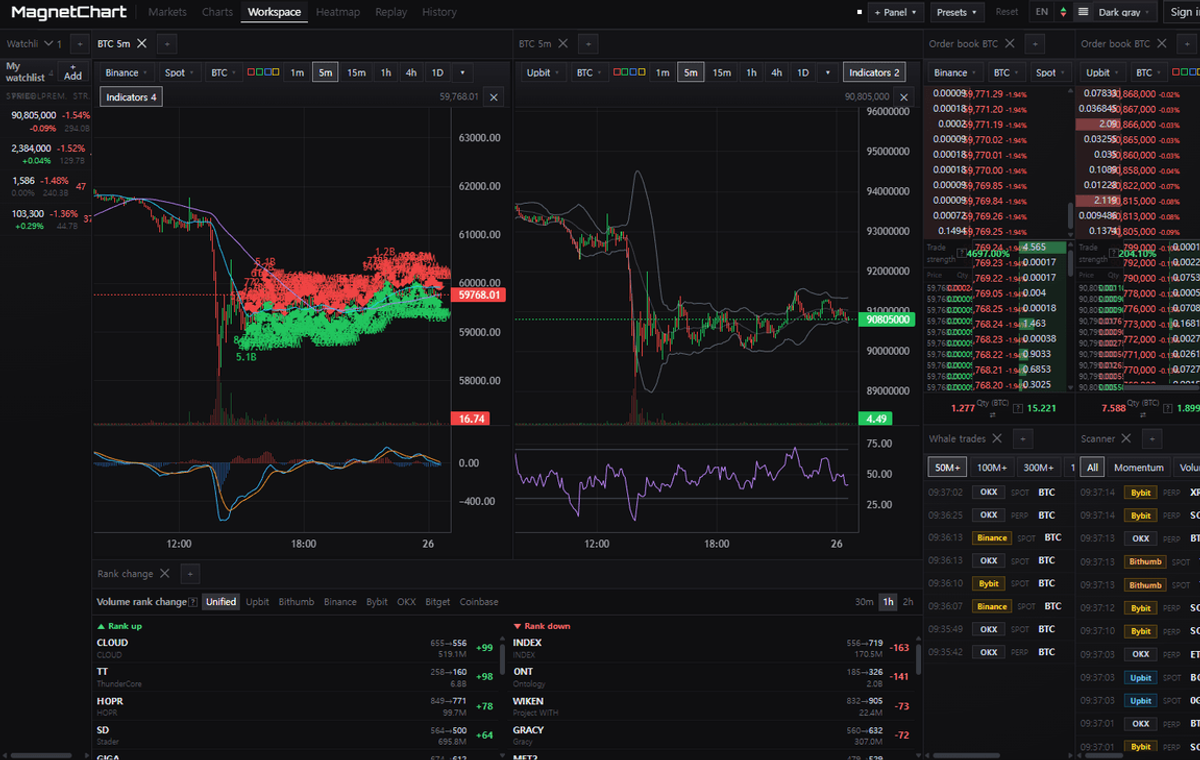Click the list layout icon in top bar

[x=1083, y=12]
